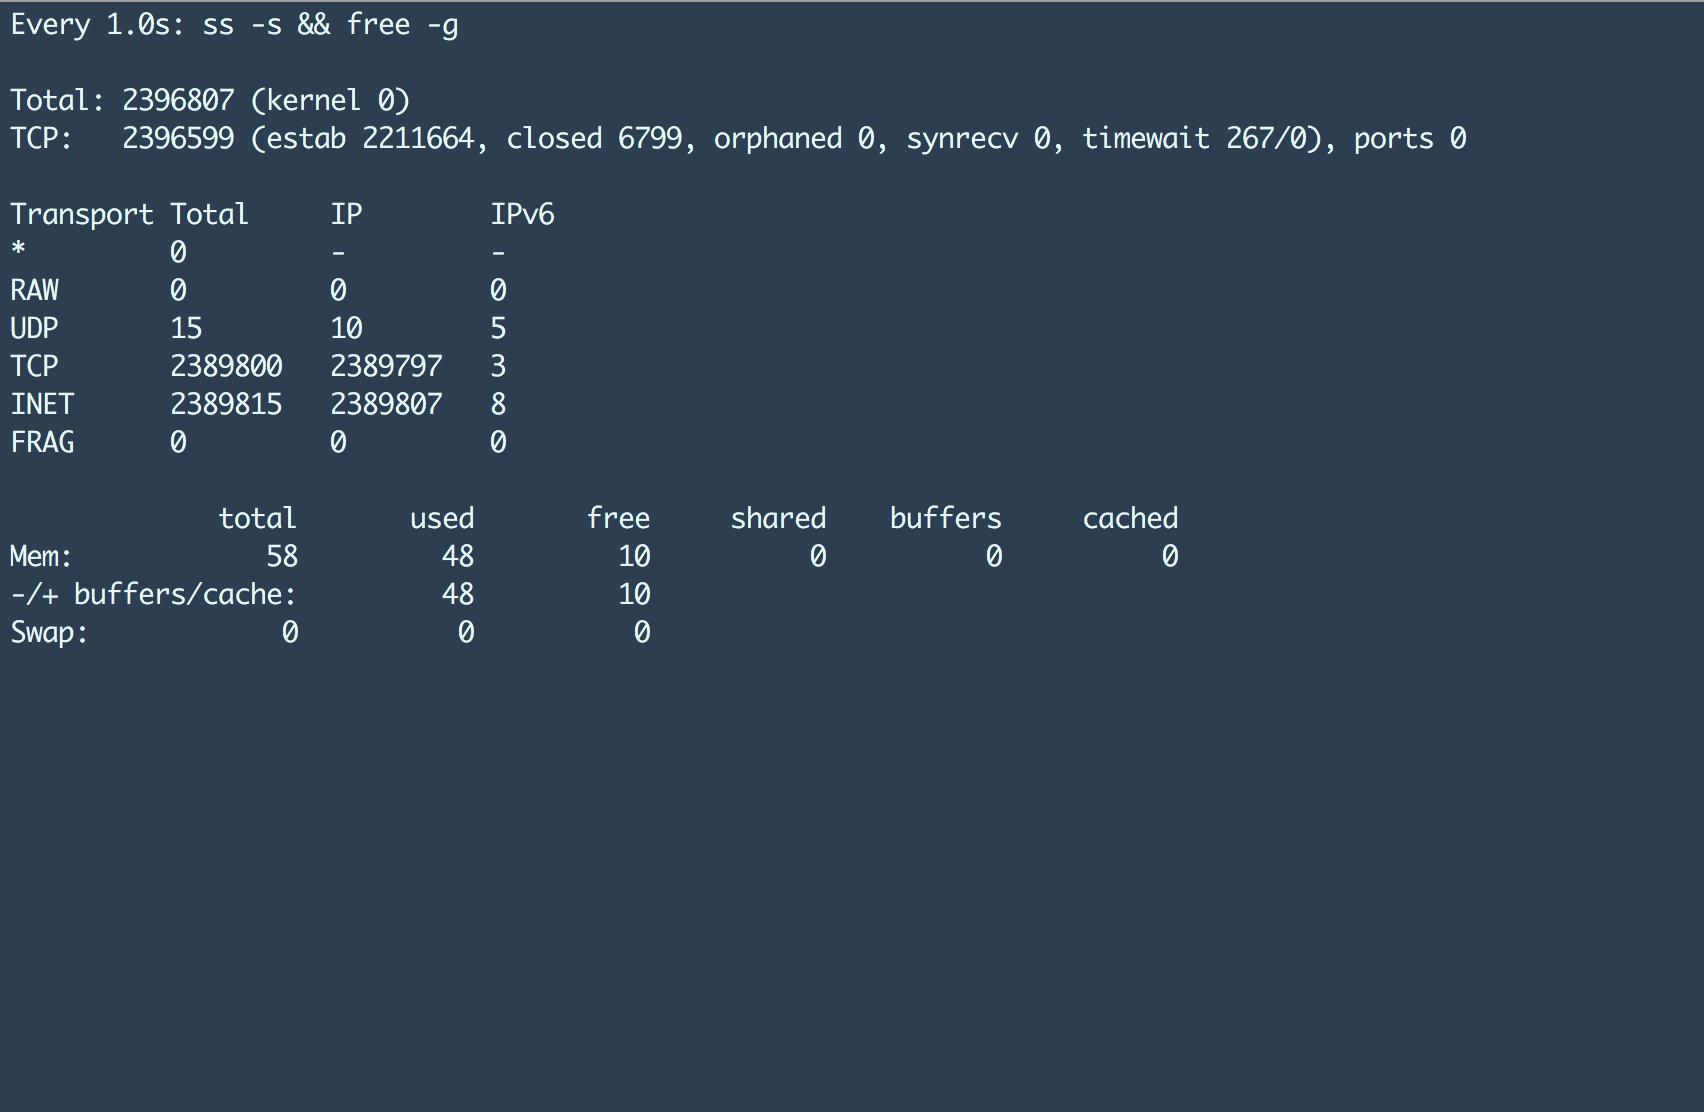The image size is (1704, 1112).
Task: Click the IPv6 column header
Action: (522, 214)
